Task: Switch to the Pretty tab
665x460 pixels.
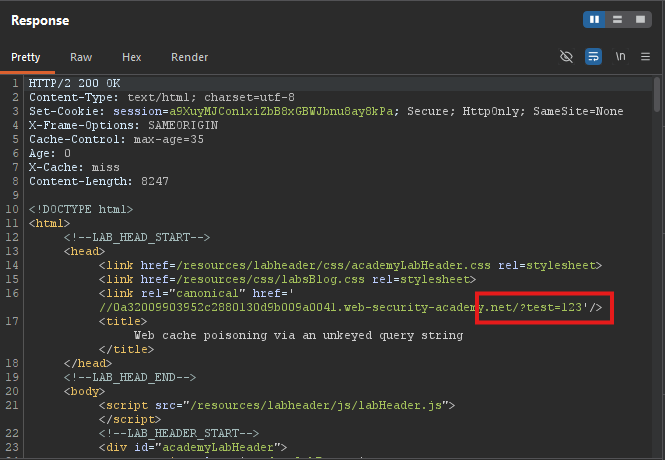Action: pos(25,57)
